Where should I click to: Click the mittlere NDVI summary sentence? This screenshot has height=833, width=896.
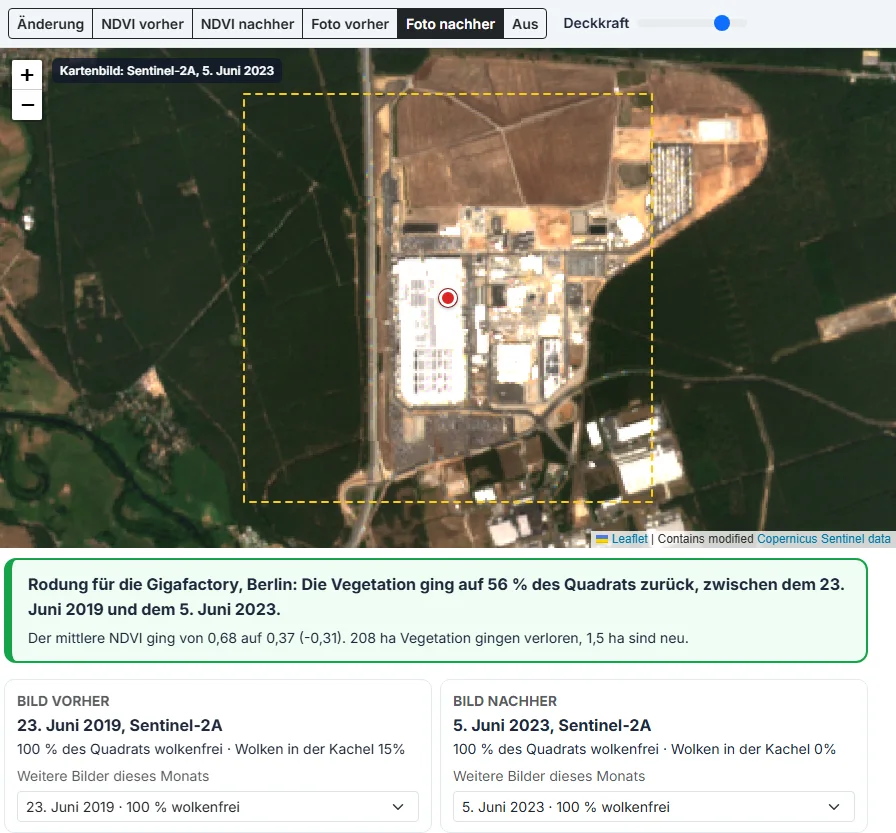[x=358, y=638]
